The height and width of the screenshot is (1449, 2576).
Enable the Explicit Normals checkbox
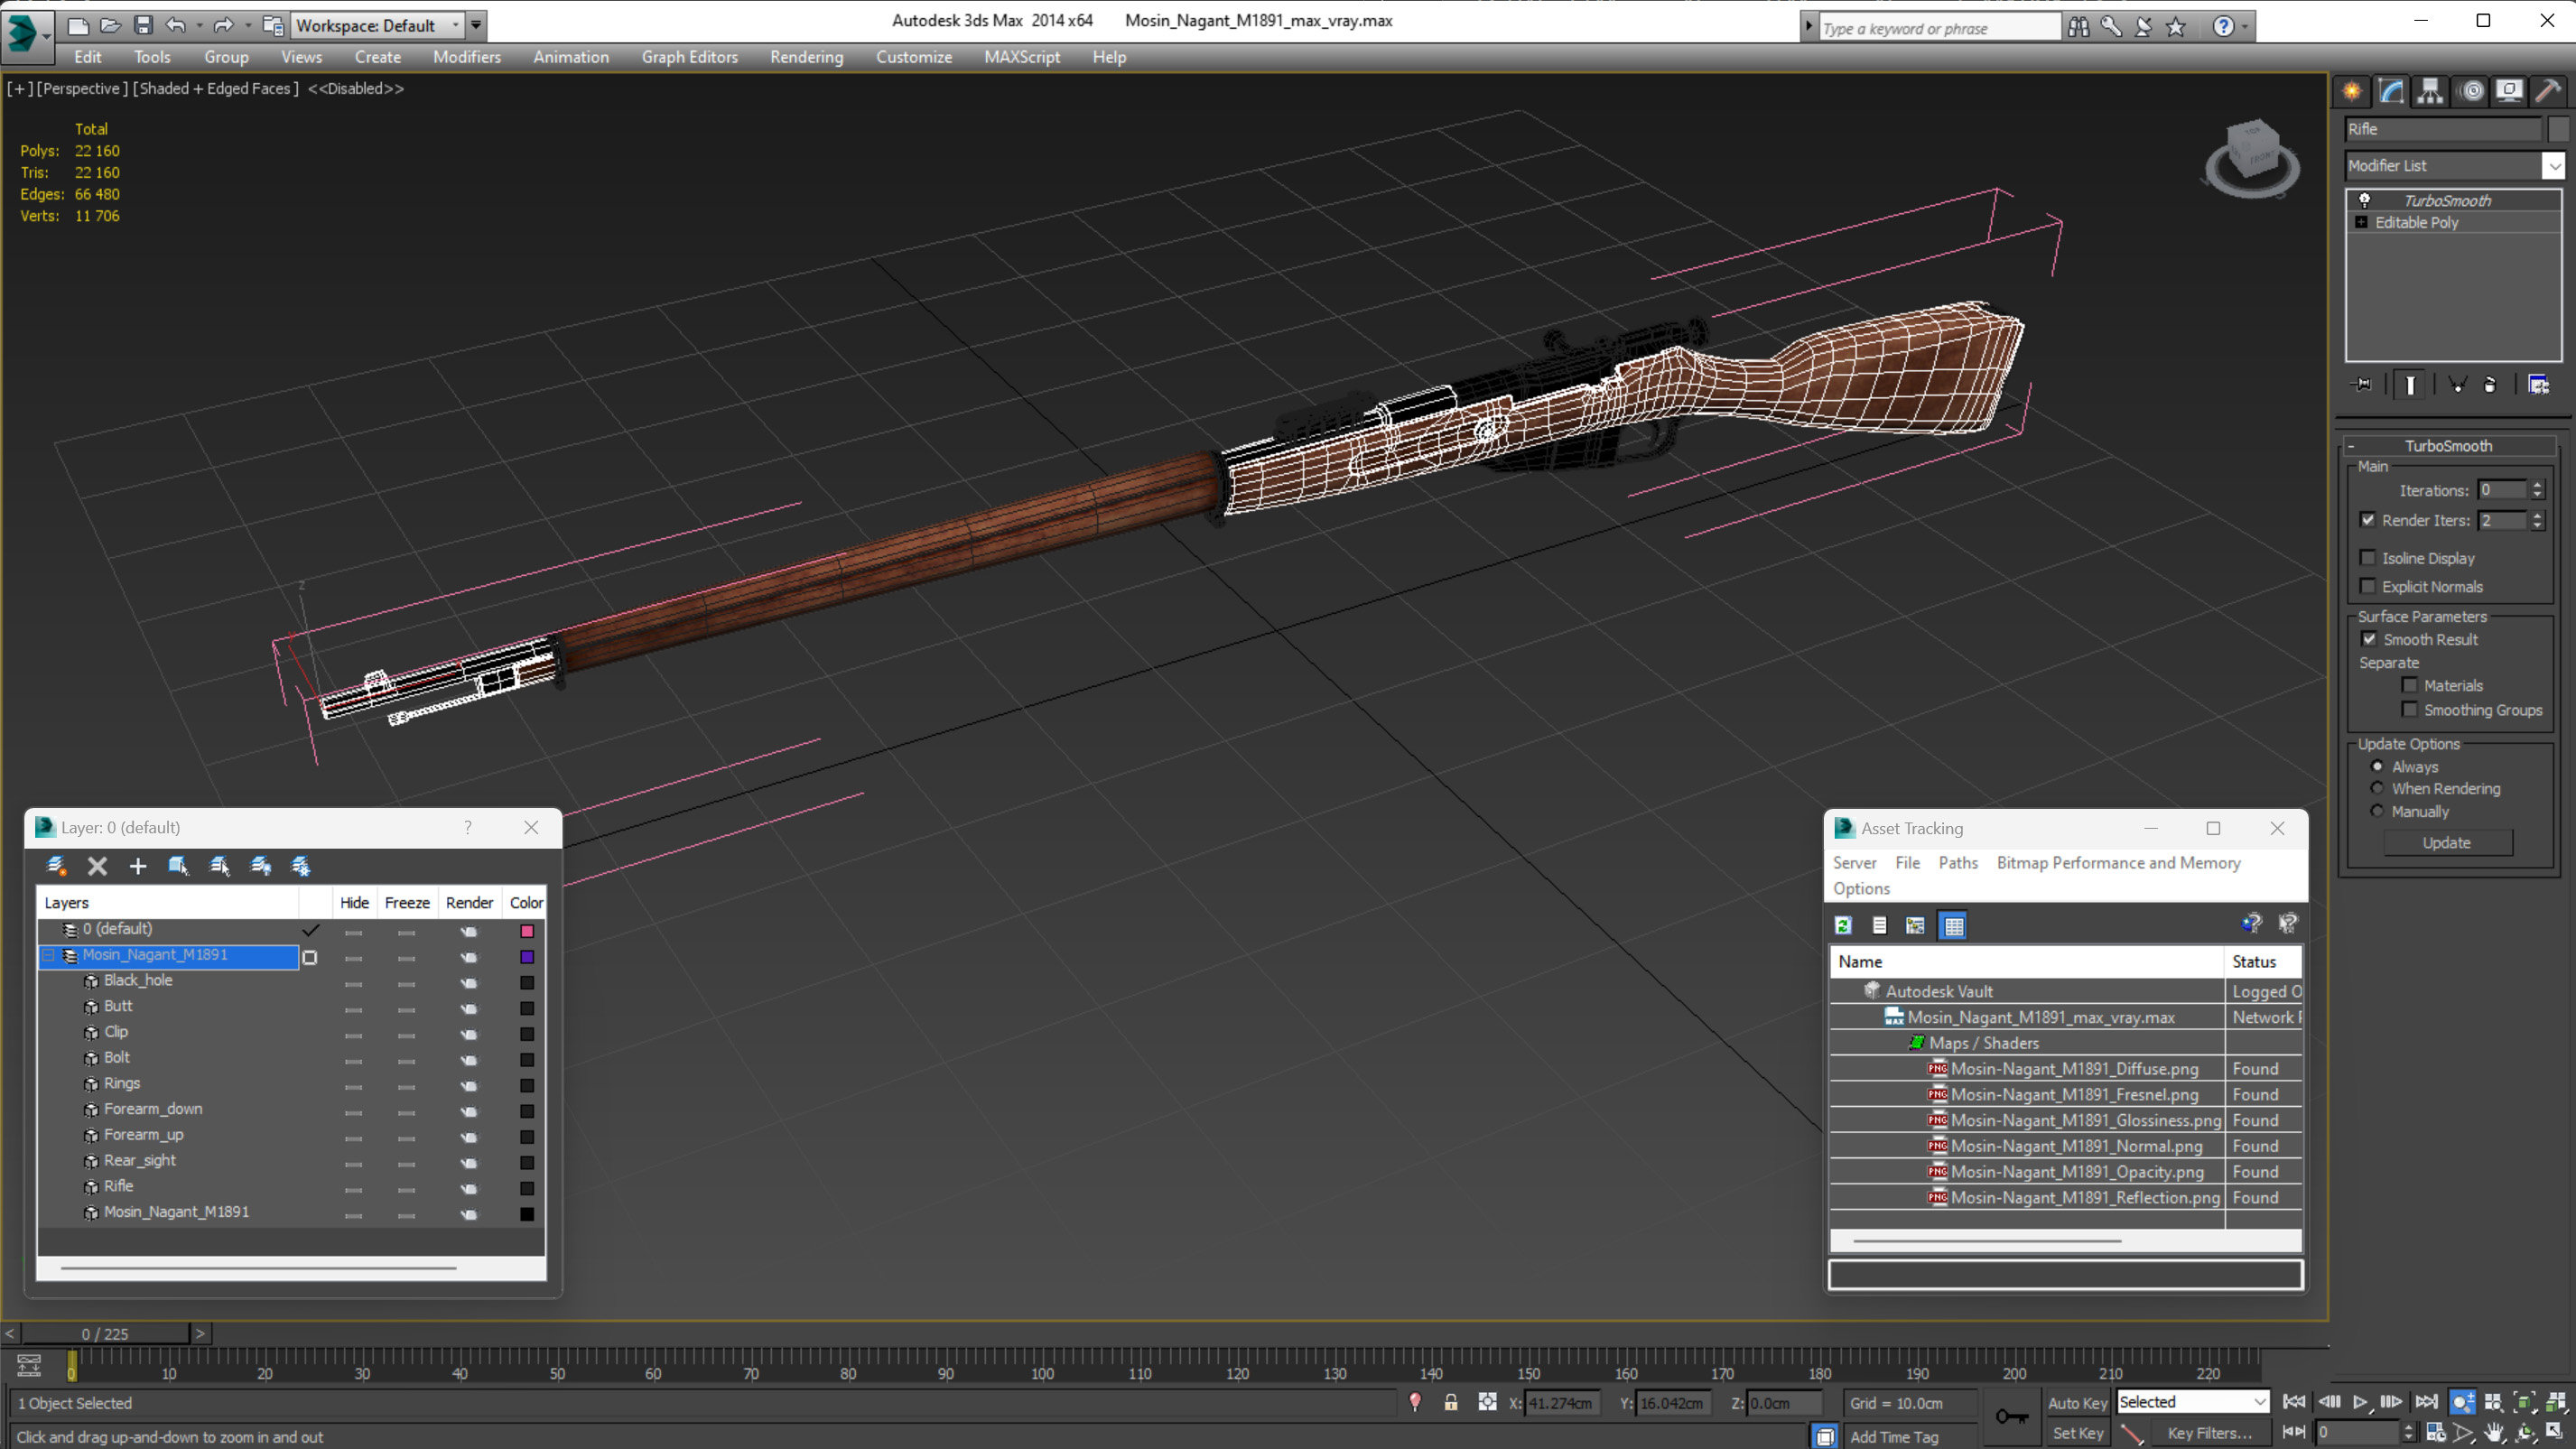[2367, 586]
